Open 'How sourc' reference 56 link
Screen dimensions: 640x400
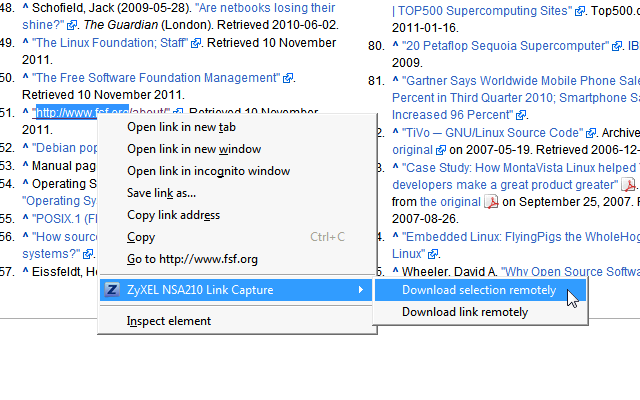click(65, 237)
